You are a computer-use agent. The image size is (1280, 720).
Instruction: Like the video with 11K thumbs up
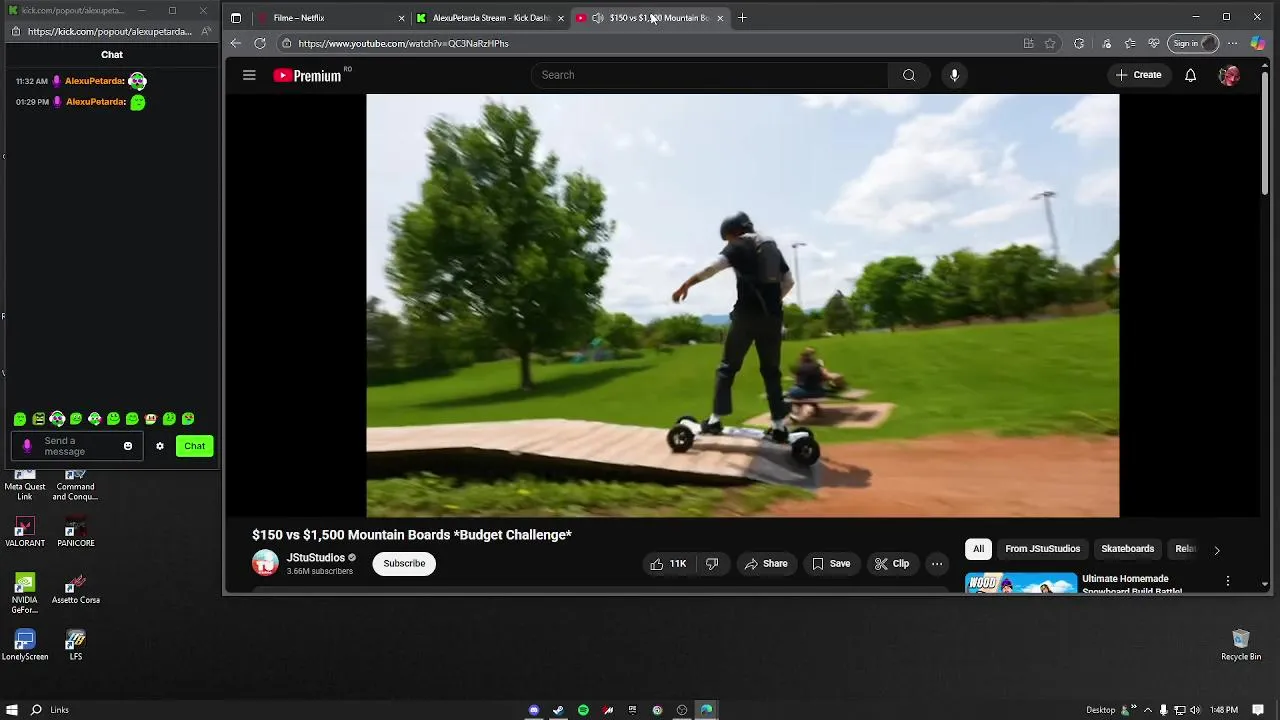[x=668, y=564]
